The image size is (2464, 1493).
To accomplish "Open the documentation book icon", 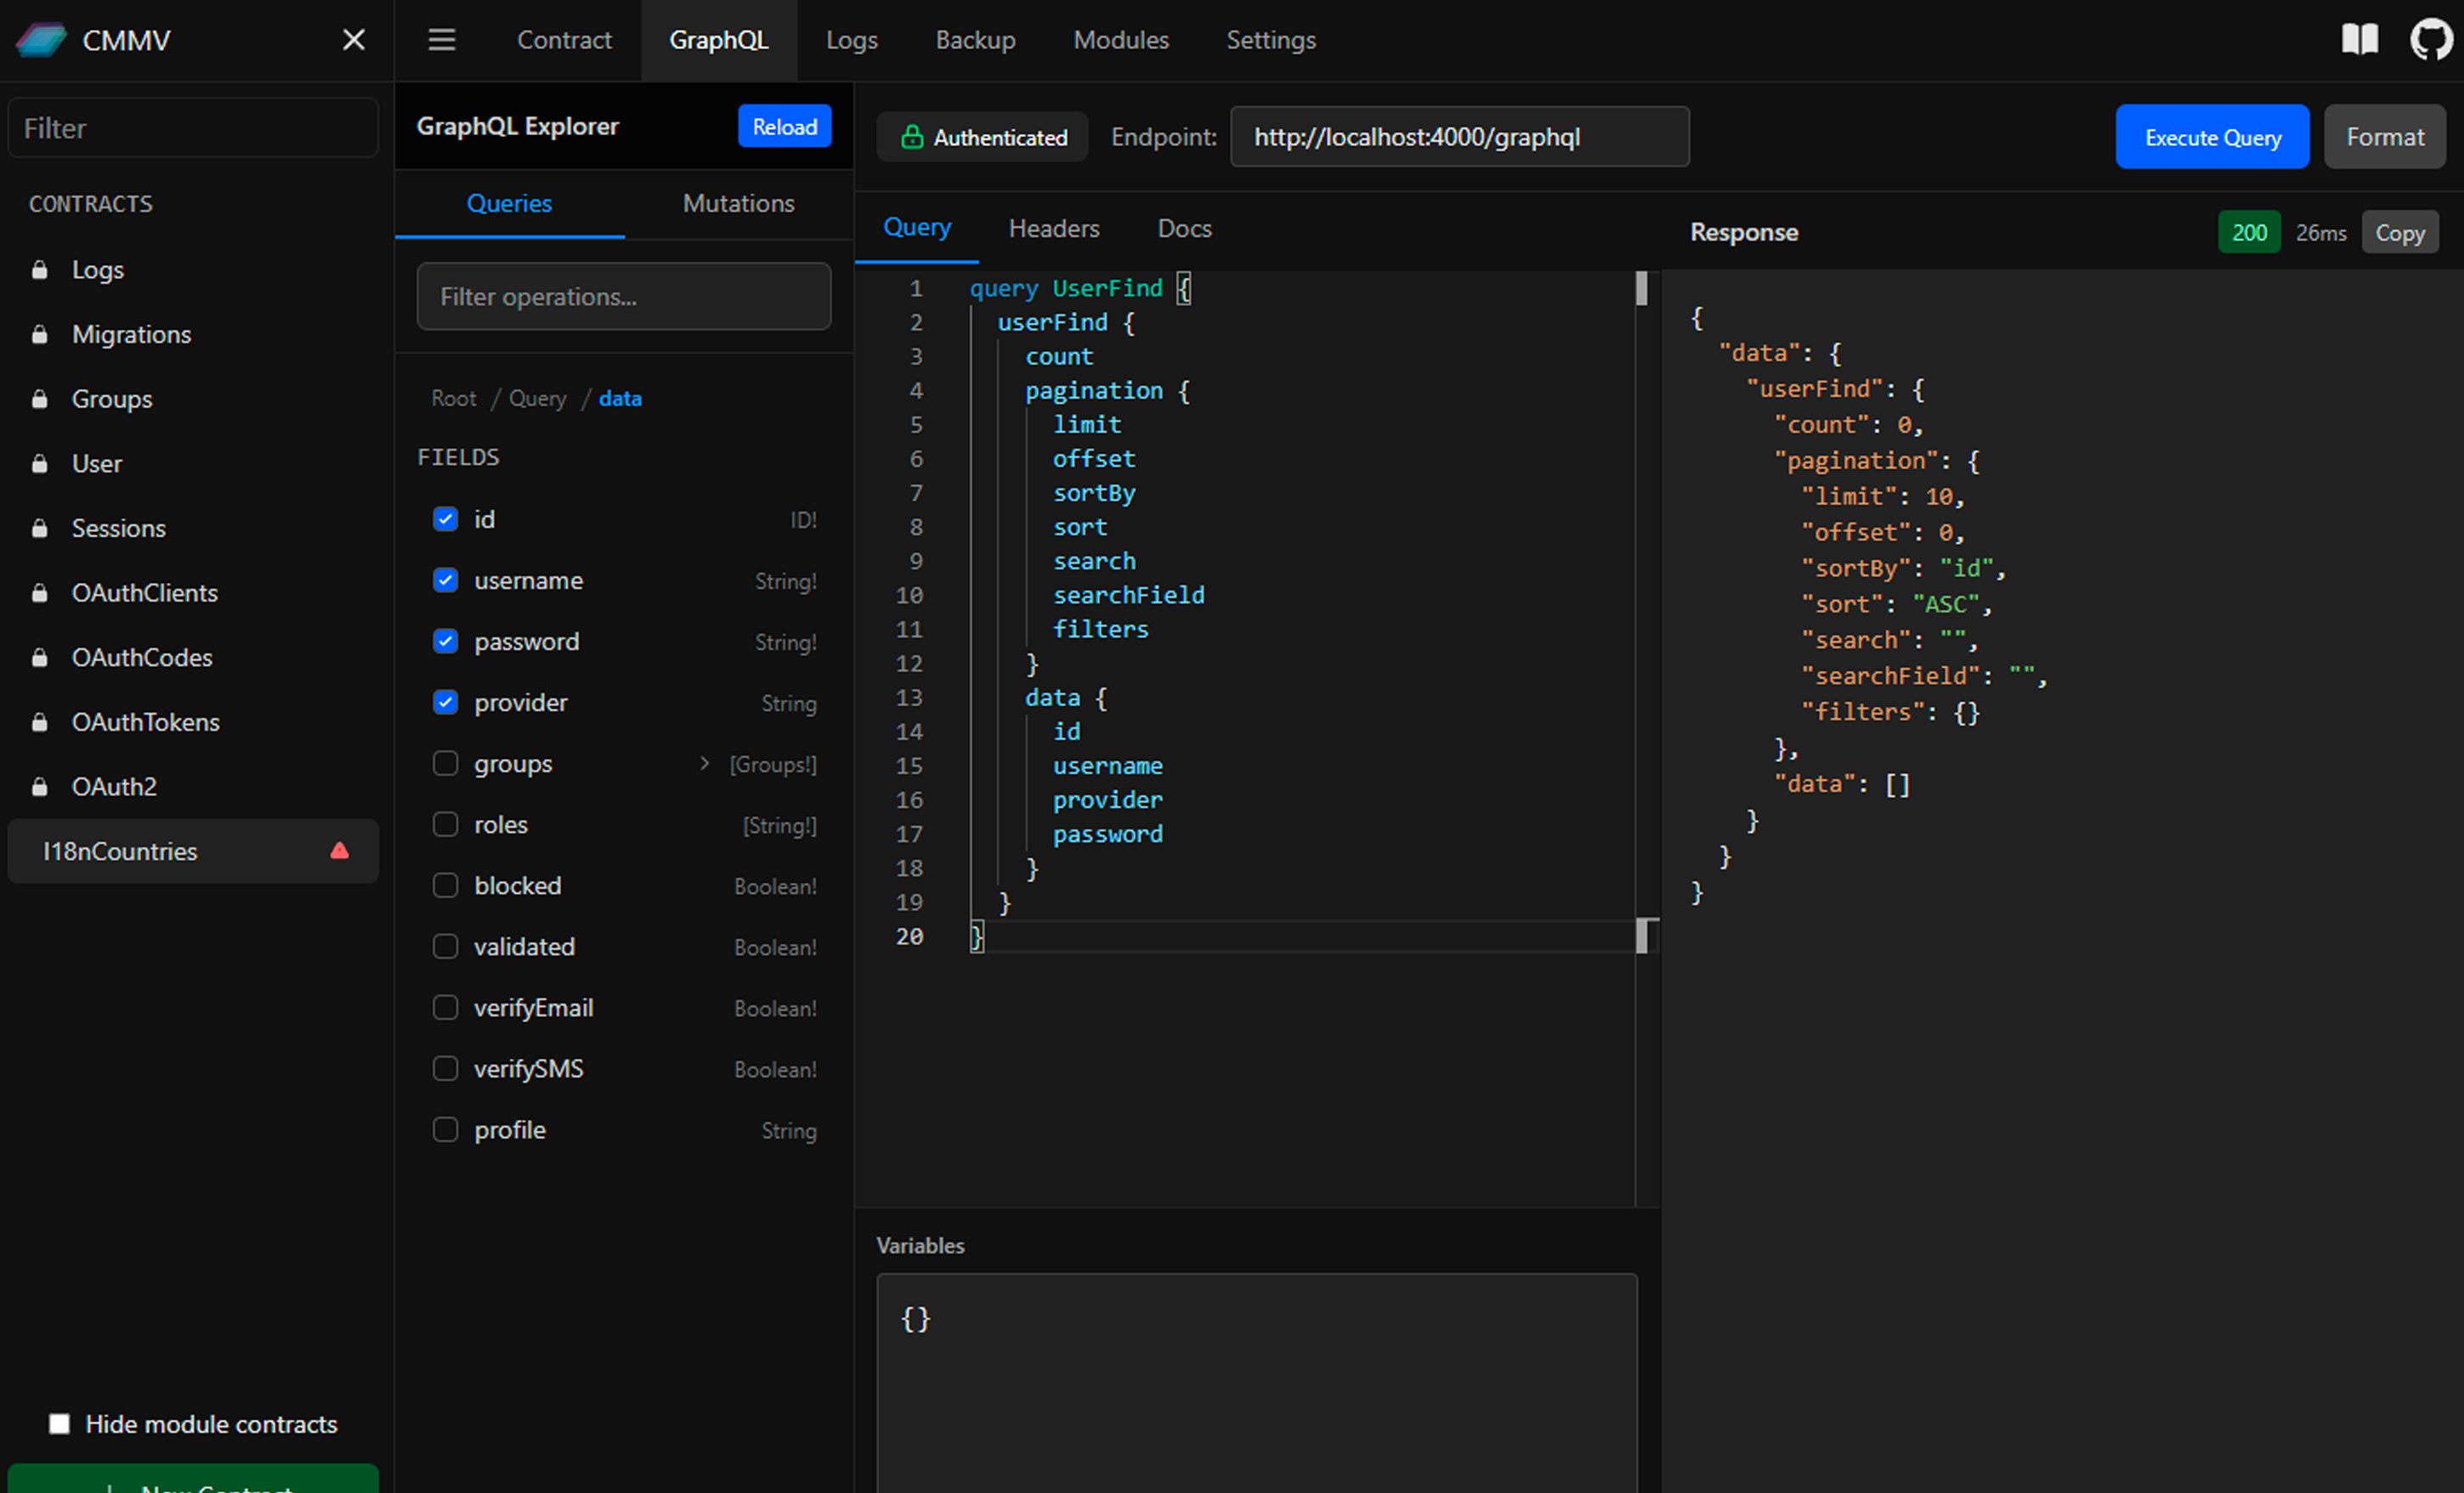I will [x=2360, y=40].
